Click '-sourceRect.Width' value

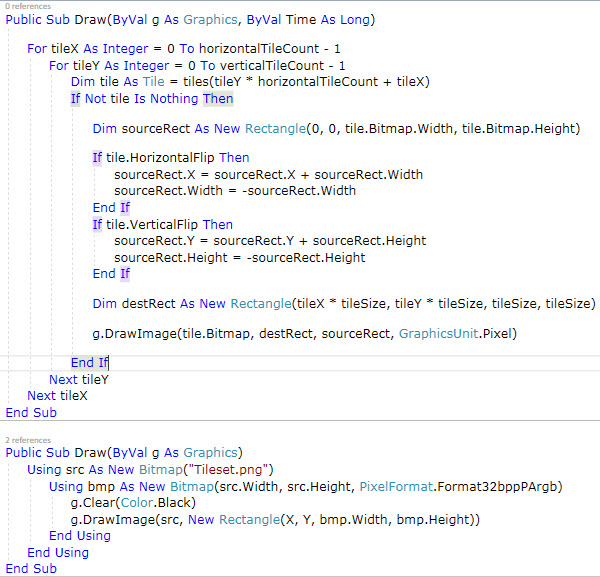click(x=299, y=191)
